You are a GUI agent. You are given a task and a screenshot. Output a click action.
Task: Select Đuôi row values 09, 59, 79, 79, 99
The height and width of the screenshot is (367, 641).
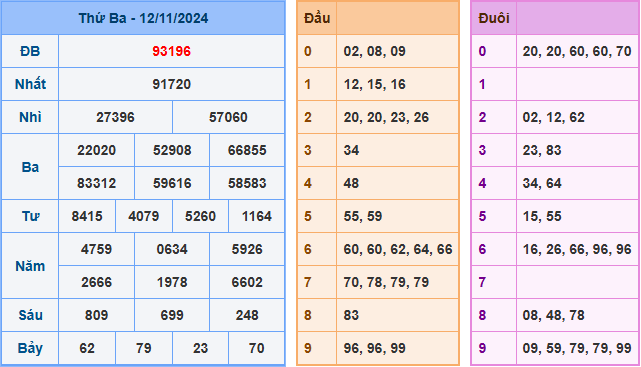[577, 348]
